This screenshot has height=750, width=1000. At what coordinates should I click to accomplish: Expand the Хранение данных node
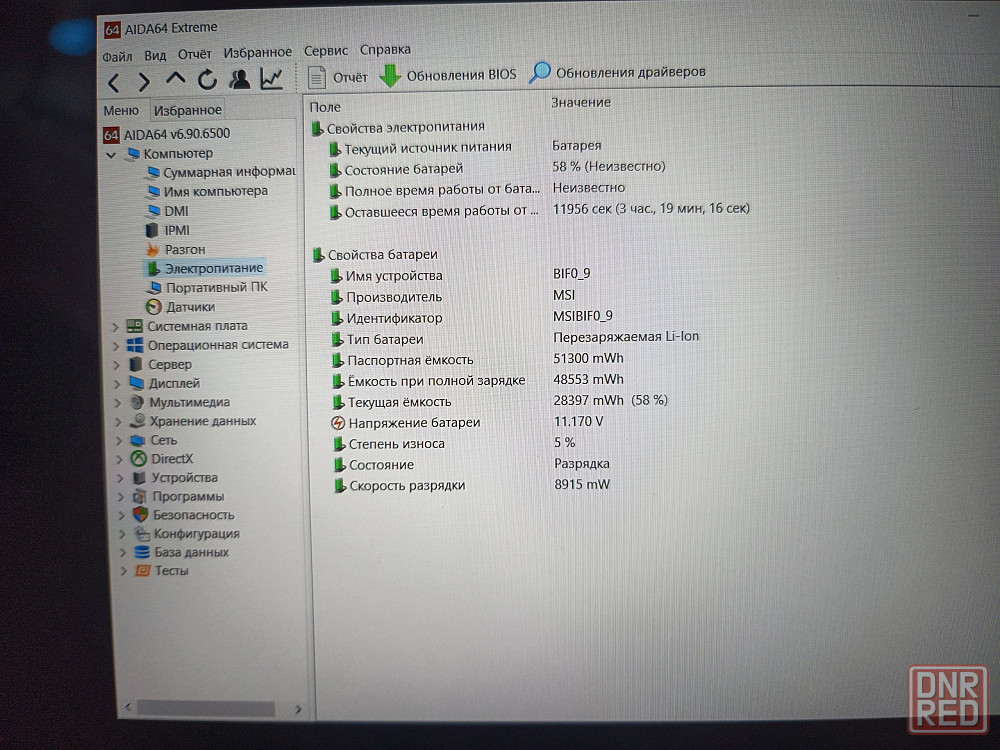[x=119, y=422]
